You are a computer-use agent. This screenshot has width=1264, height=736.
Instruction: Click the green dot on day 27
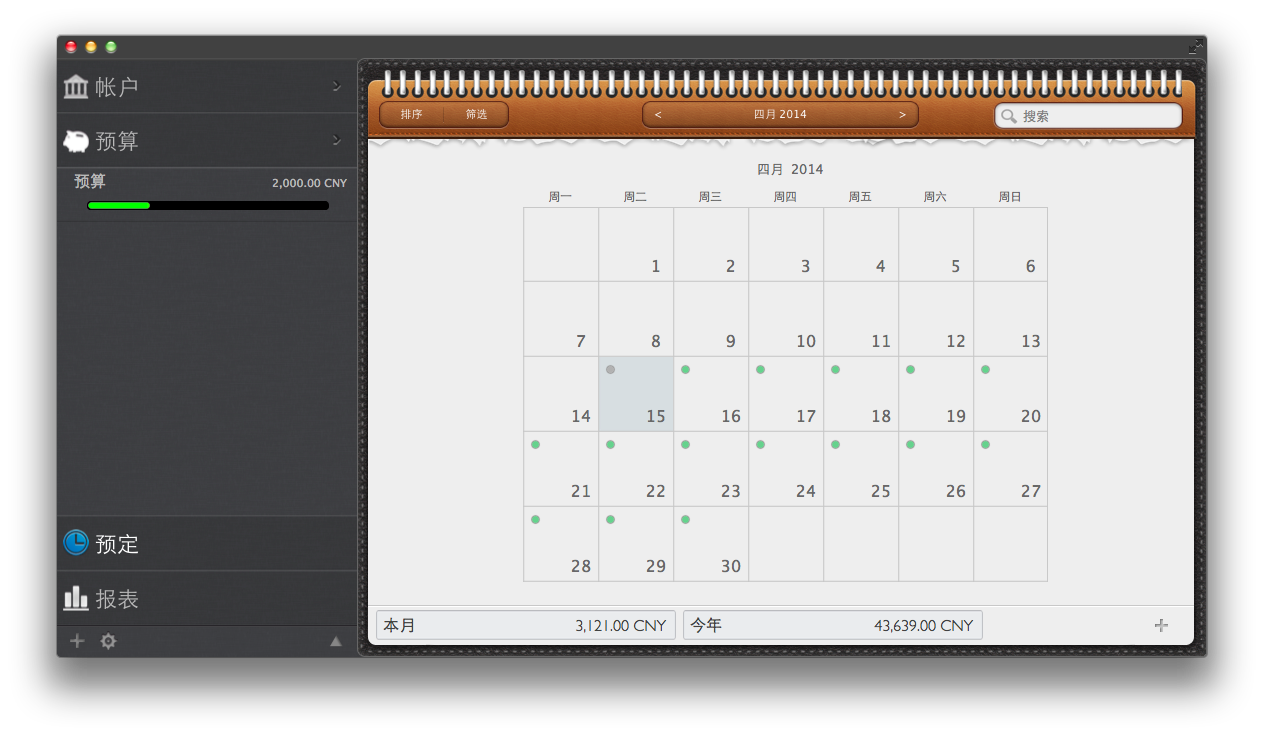coord(985,445)
